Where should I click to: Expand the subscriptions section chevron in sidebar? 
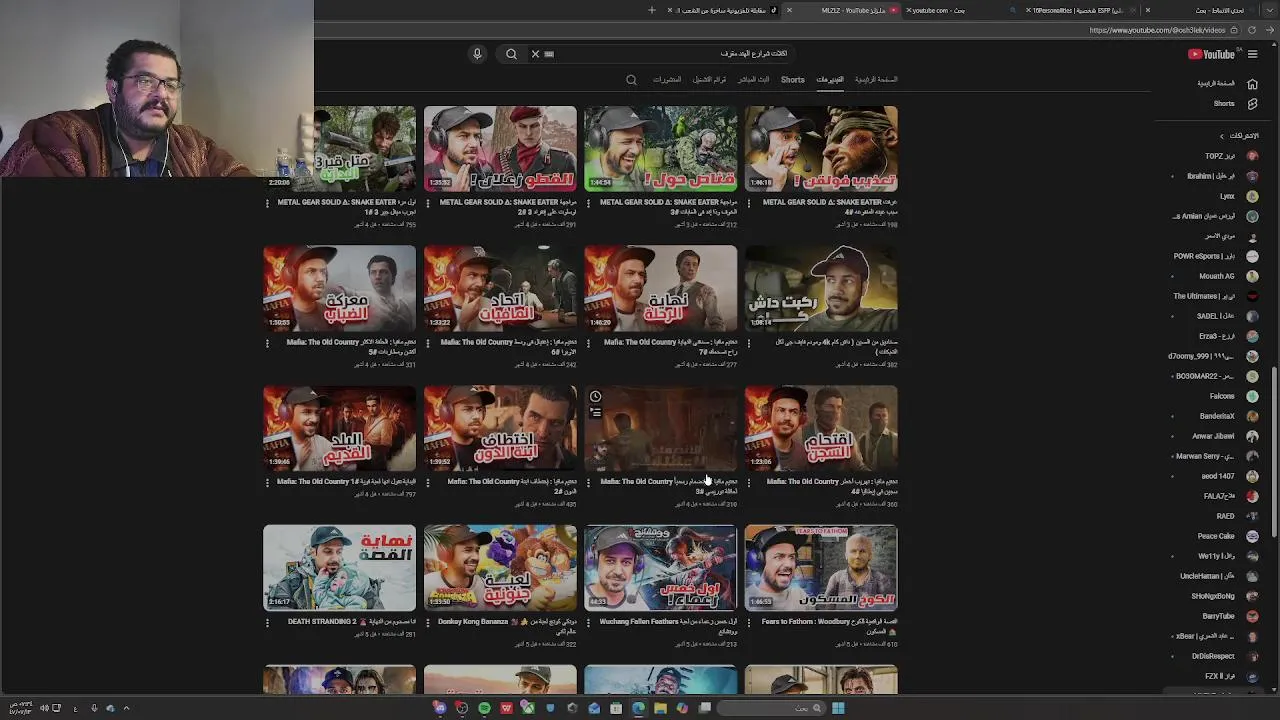[x=1221, y=136]
